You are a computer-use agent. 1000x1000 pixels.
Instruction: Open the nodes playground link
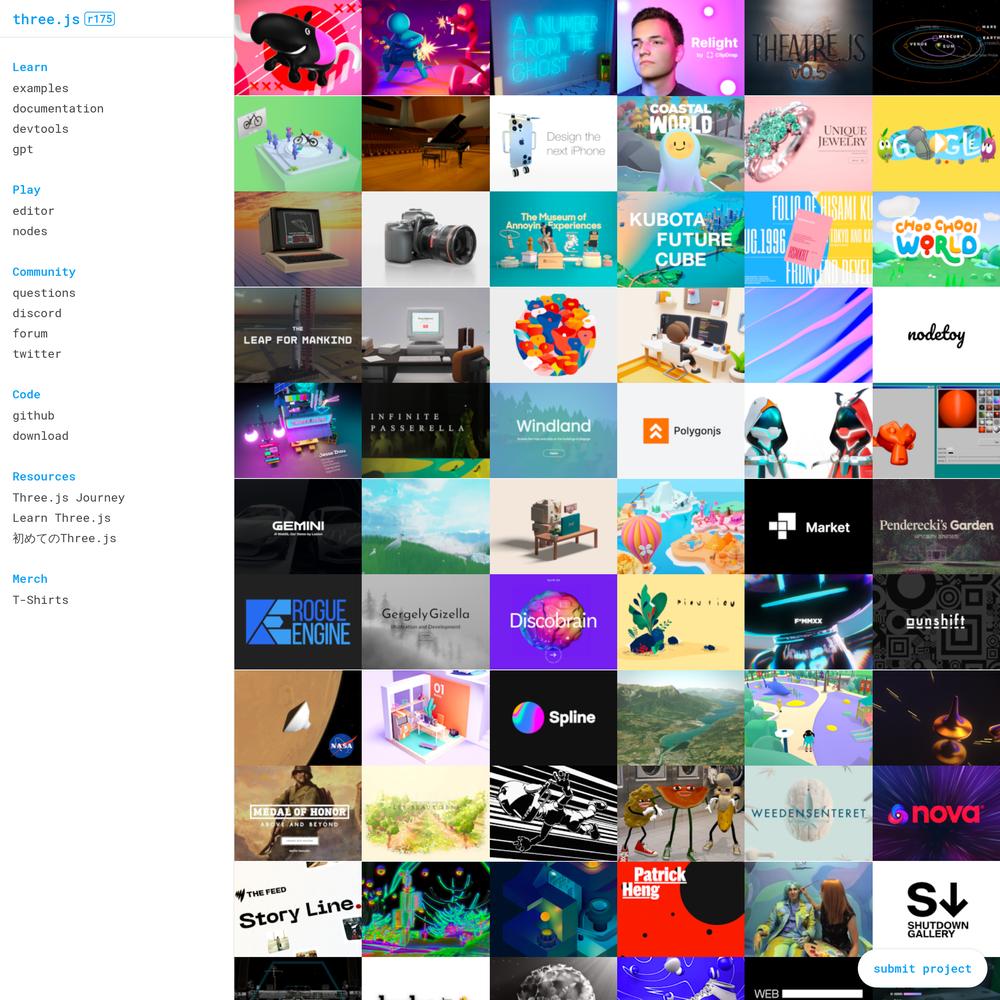[30, 231]
